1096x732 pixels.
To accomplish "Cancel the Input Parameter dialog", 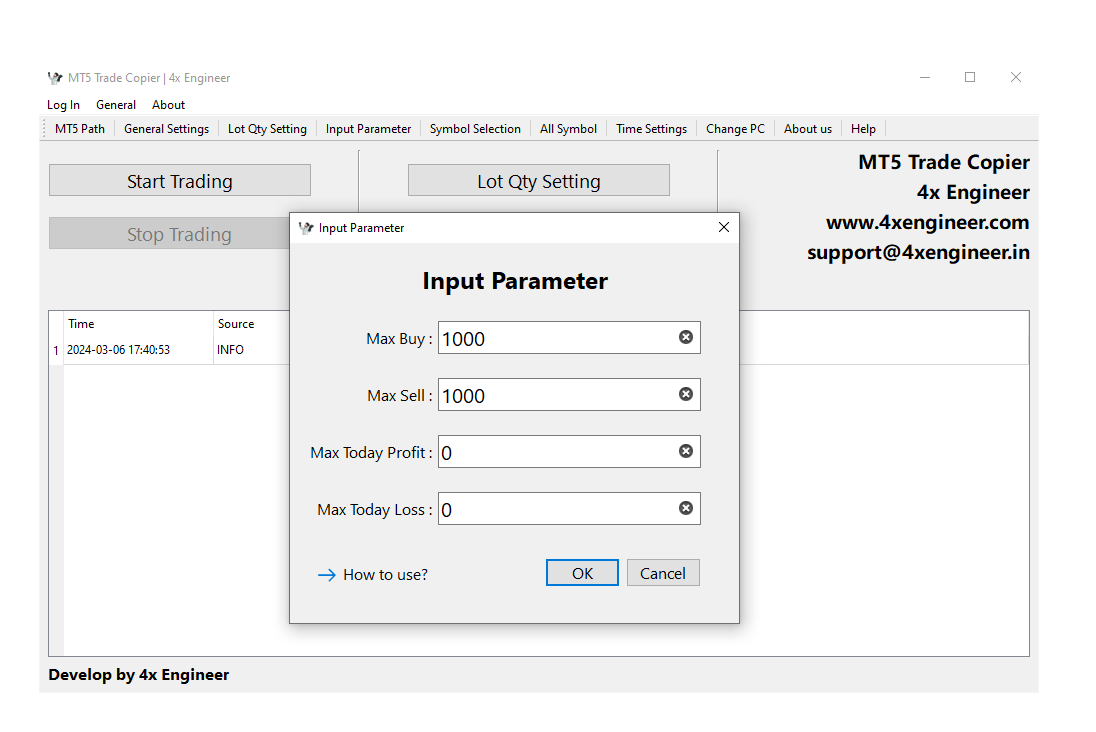I will click(x=663, y=573).
